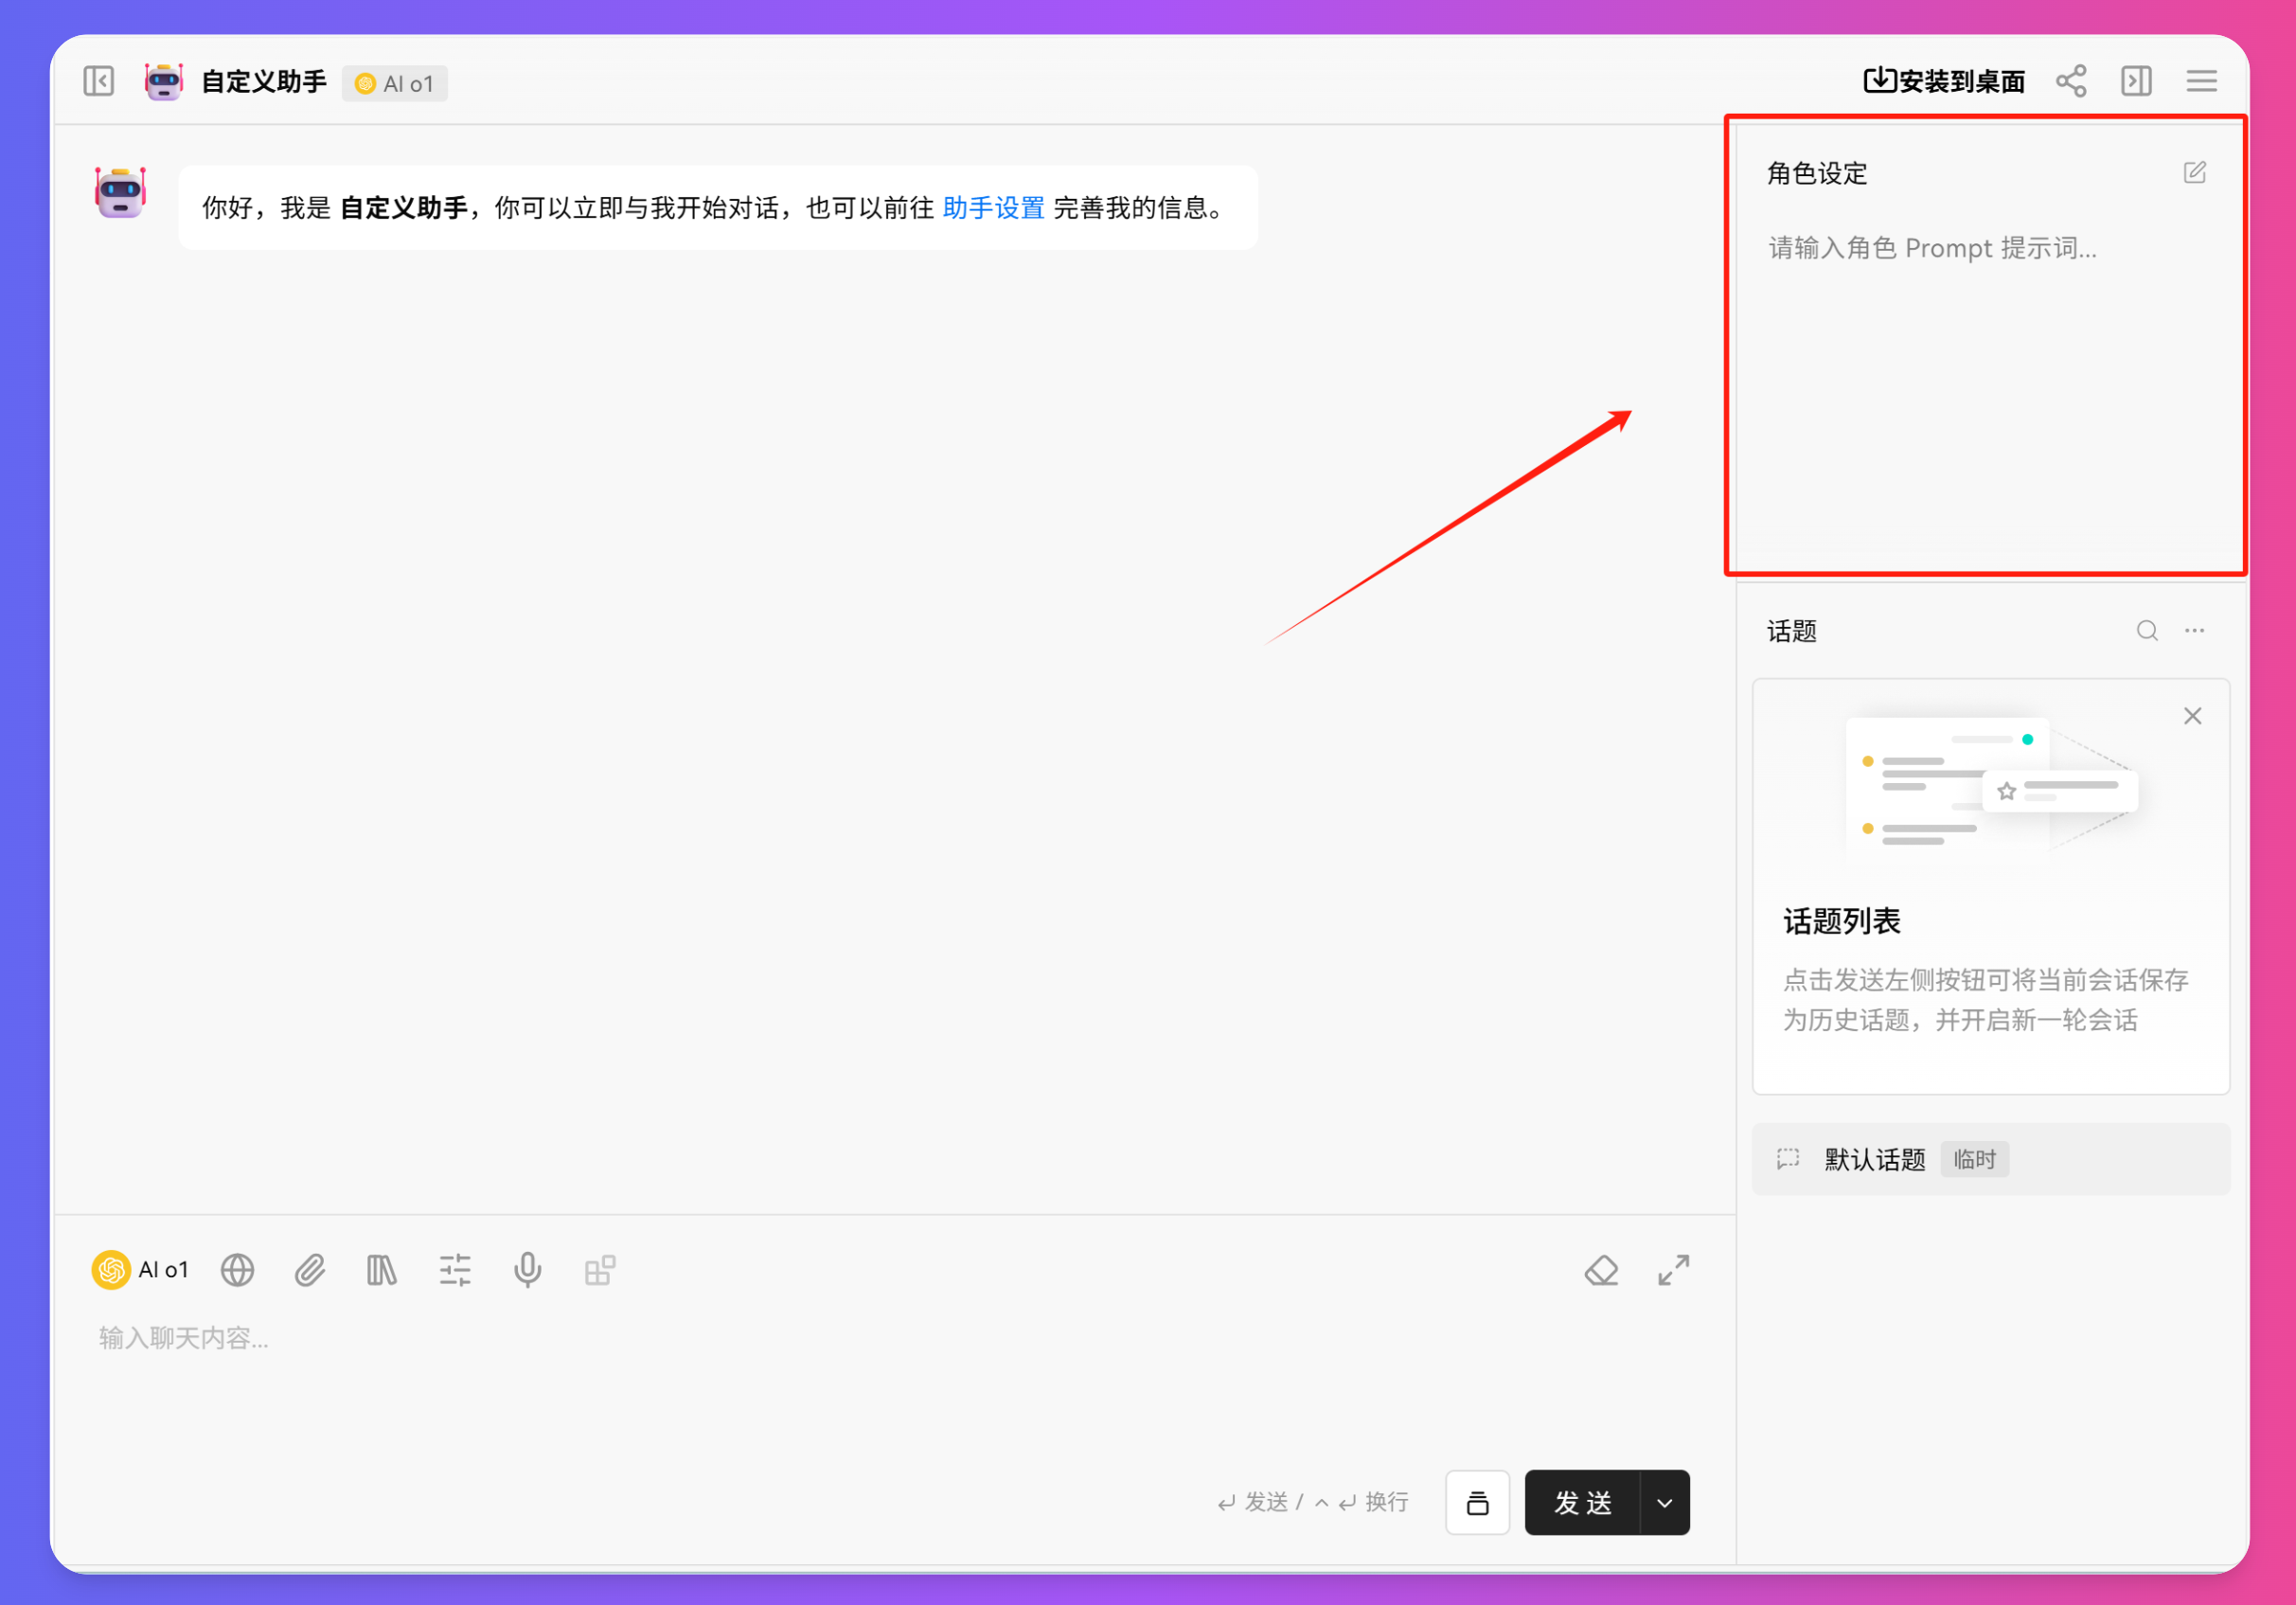Edit the role prompt with the pencil icon
2296x1605 pixels.
point(2195,172)
